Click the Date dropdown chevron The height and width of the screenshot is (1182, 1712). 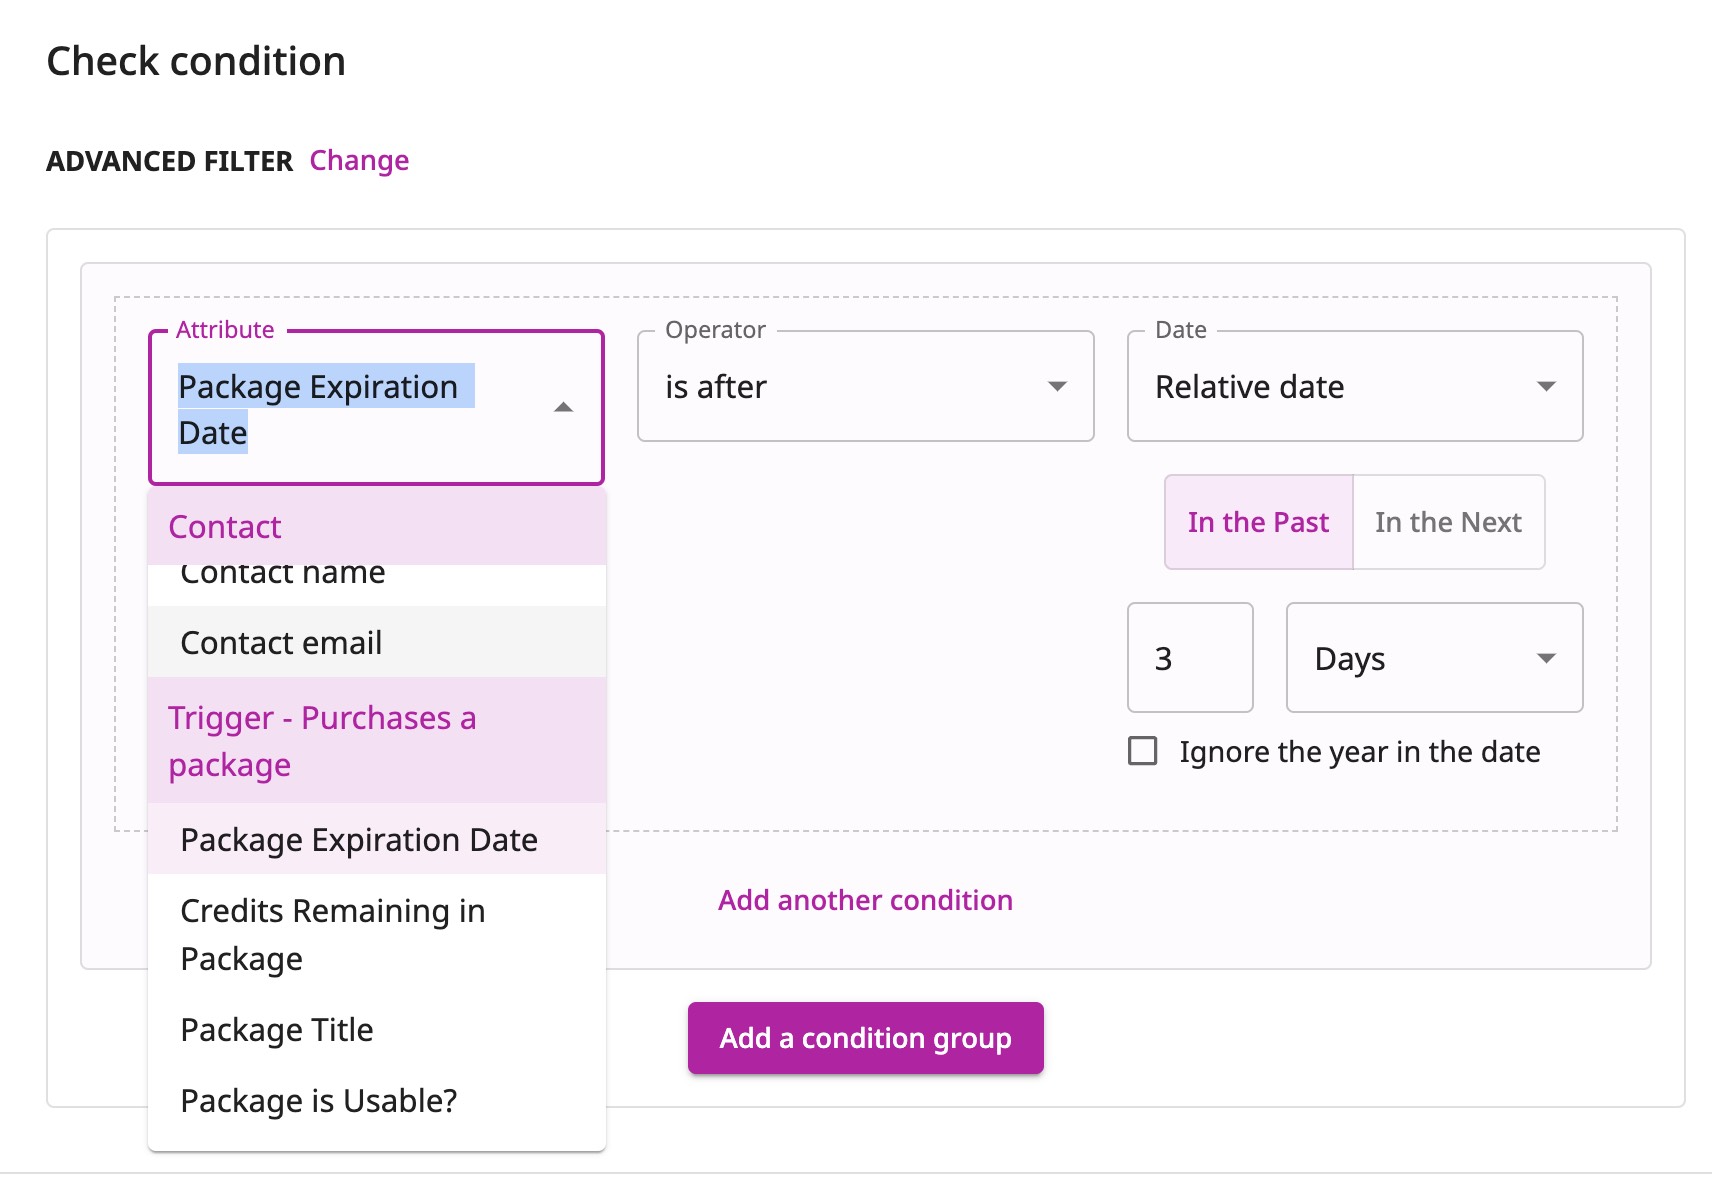tap(1546, 387)
